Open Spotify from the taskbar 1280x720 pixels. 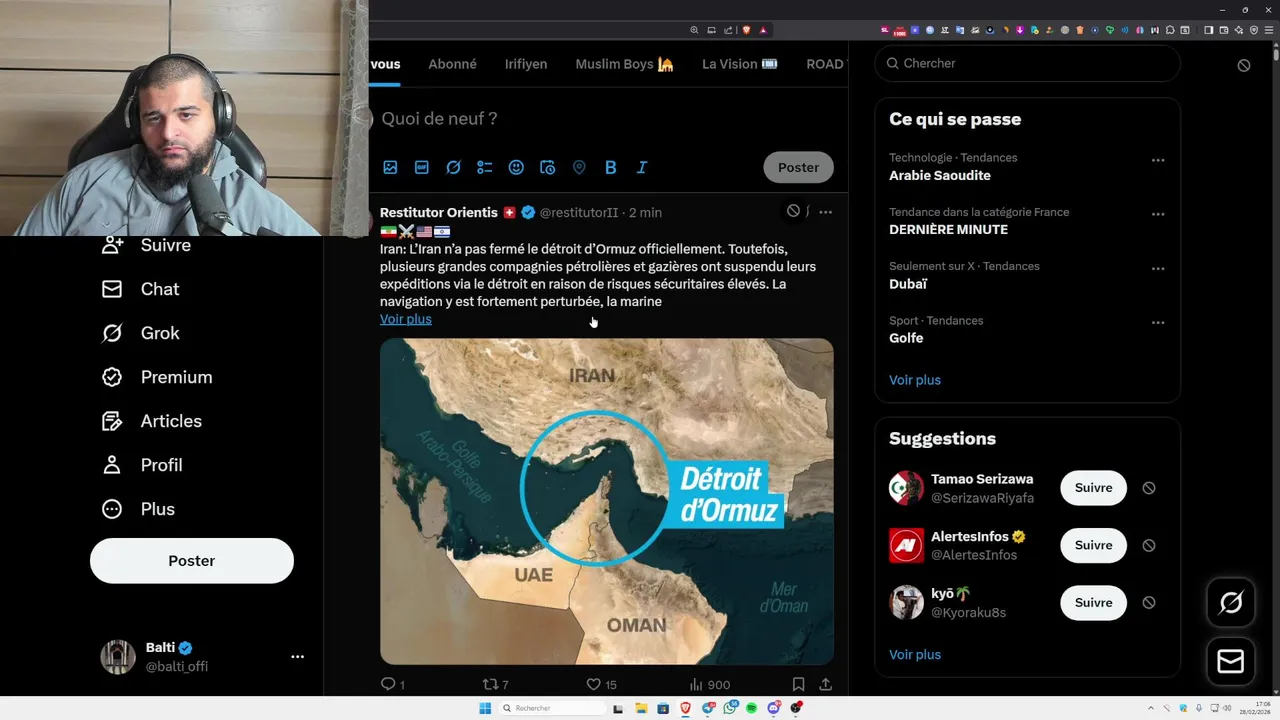tap(752, 708)
